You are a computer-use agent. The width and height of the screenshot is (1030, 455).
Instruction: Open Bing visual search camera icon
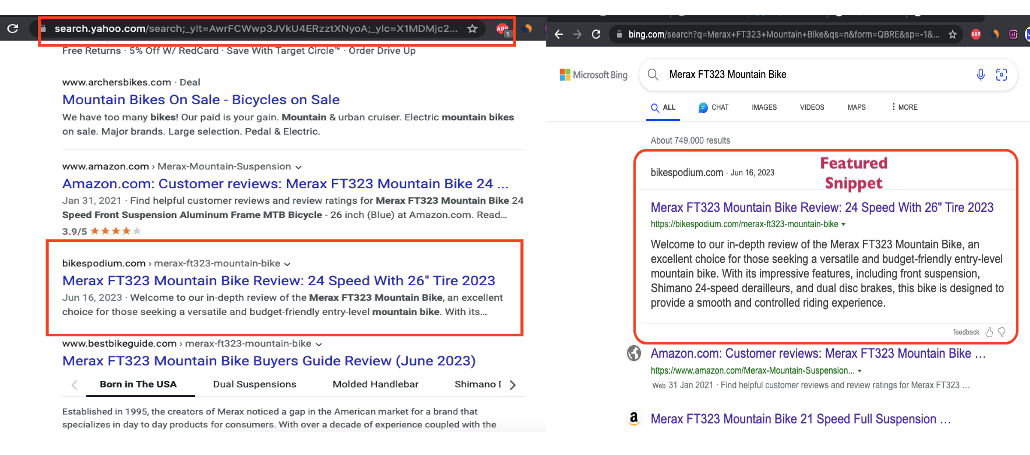click(x=1001, y=75)
